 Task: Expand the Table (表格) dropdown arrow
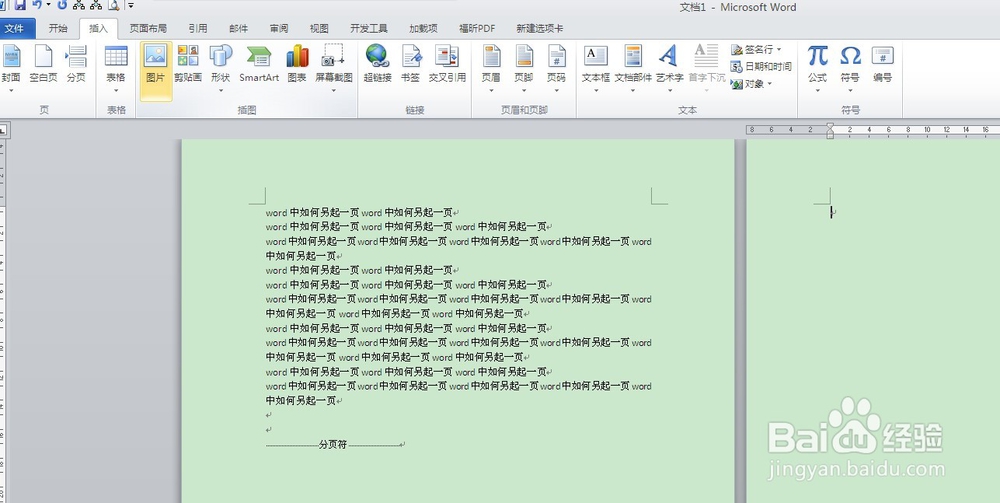click(x=116, y=91)
